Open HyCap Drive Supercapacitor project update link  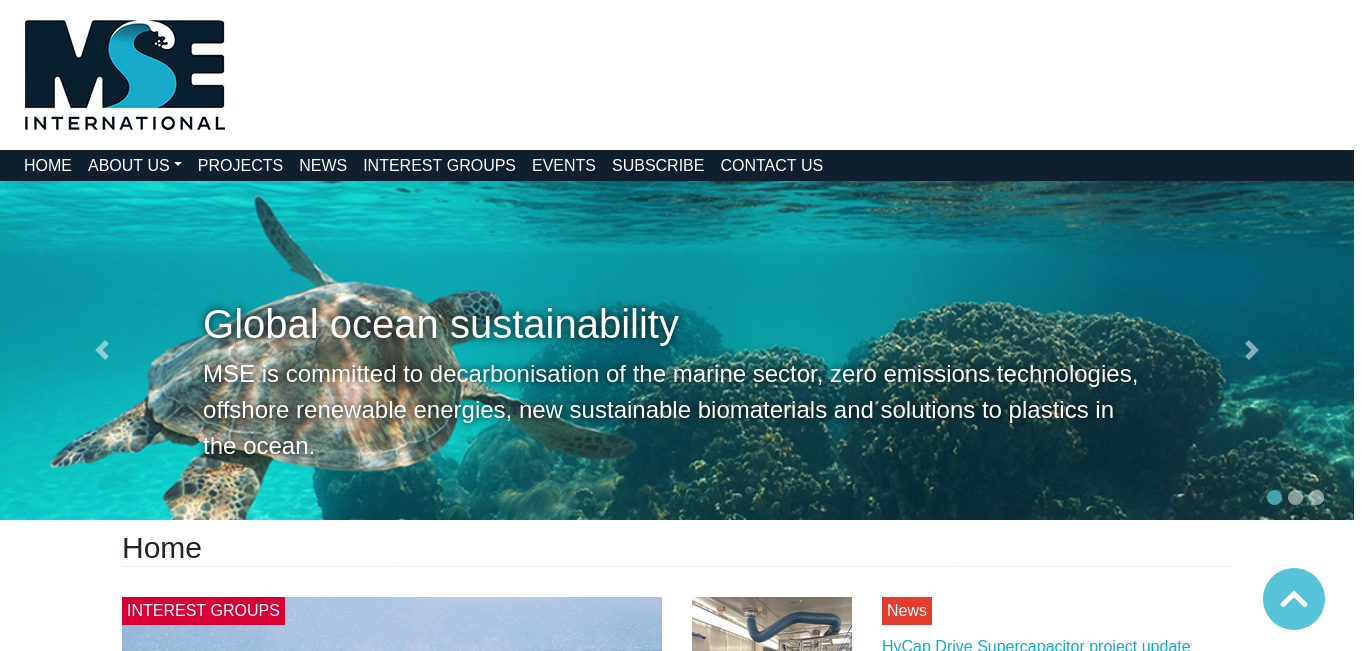point(1036,645)
